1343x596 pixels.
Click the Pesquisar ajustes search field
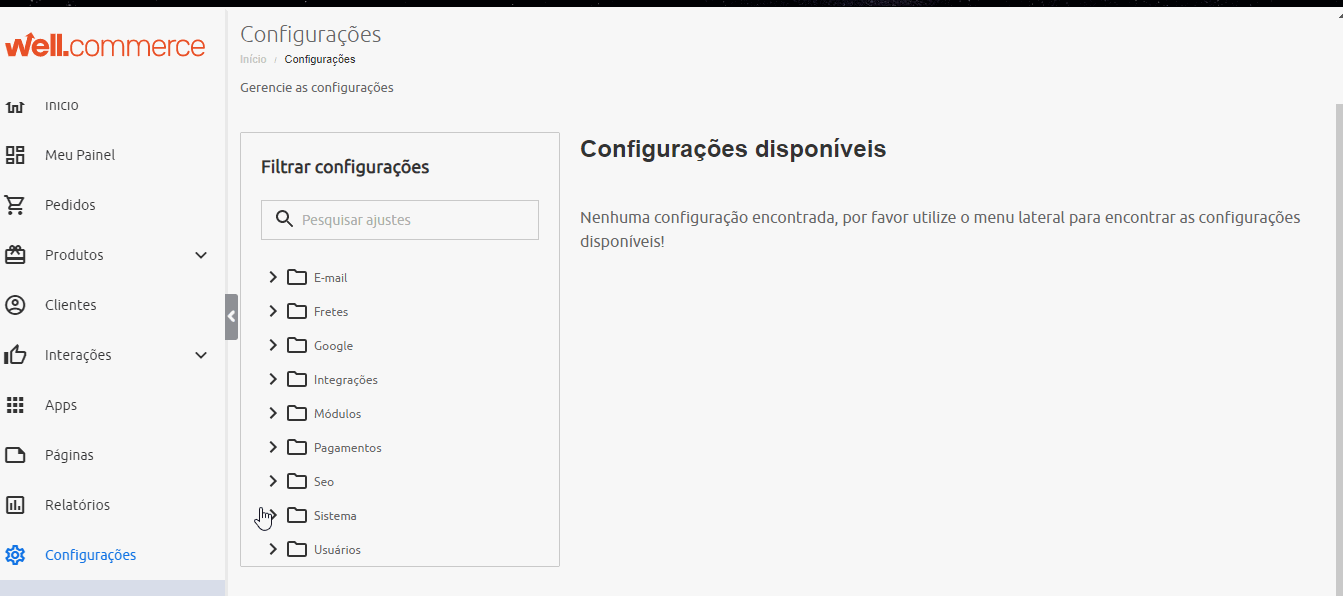click(x=400, y=220)
